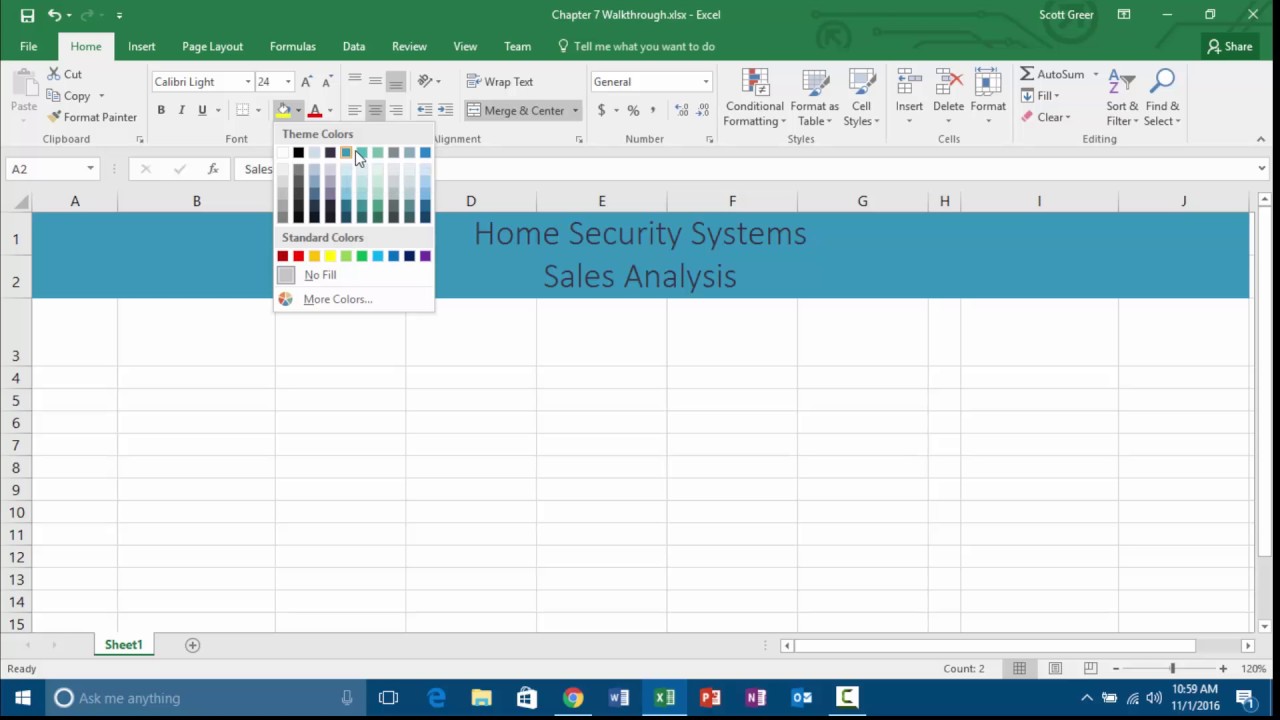Switch to the Page Layout tab

212,46
